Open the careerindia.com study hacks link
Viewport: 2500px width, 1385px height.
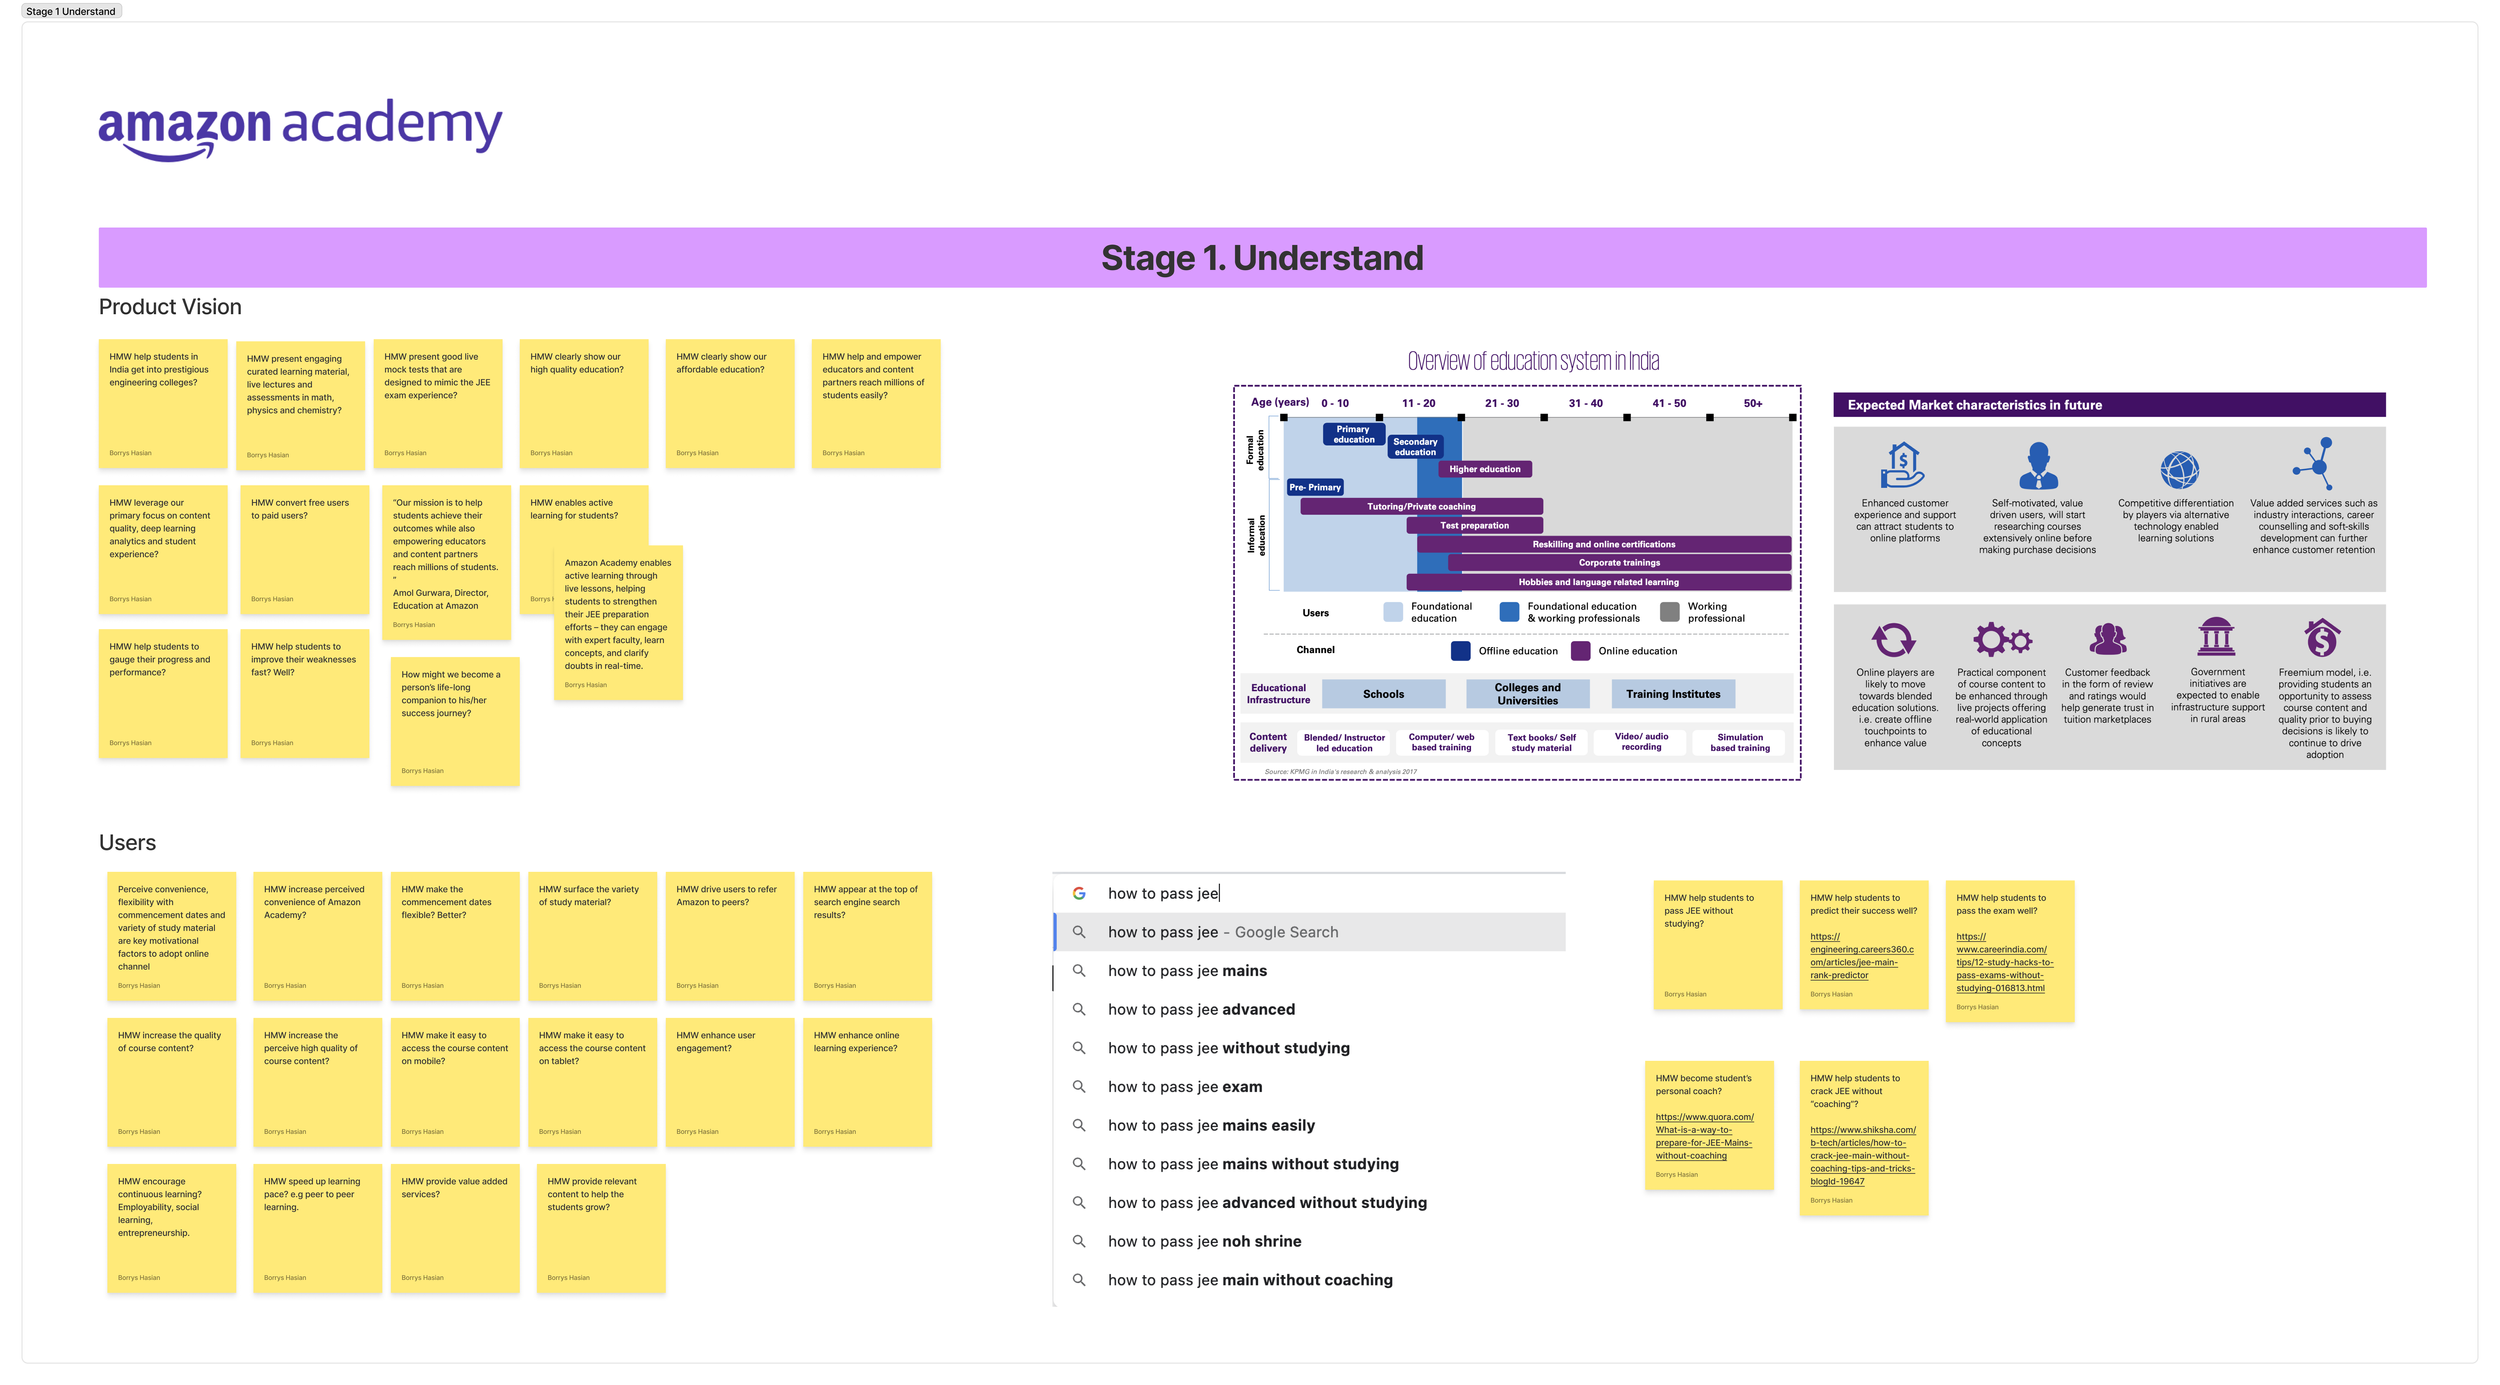(x=2004, y=962)
